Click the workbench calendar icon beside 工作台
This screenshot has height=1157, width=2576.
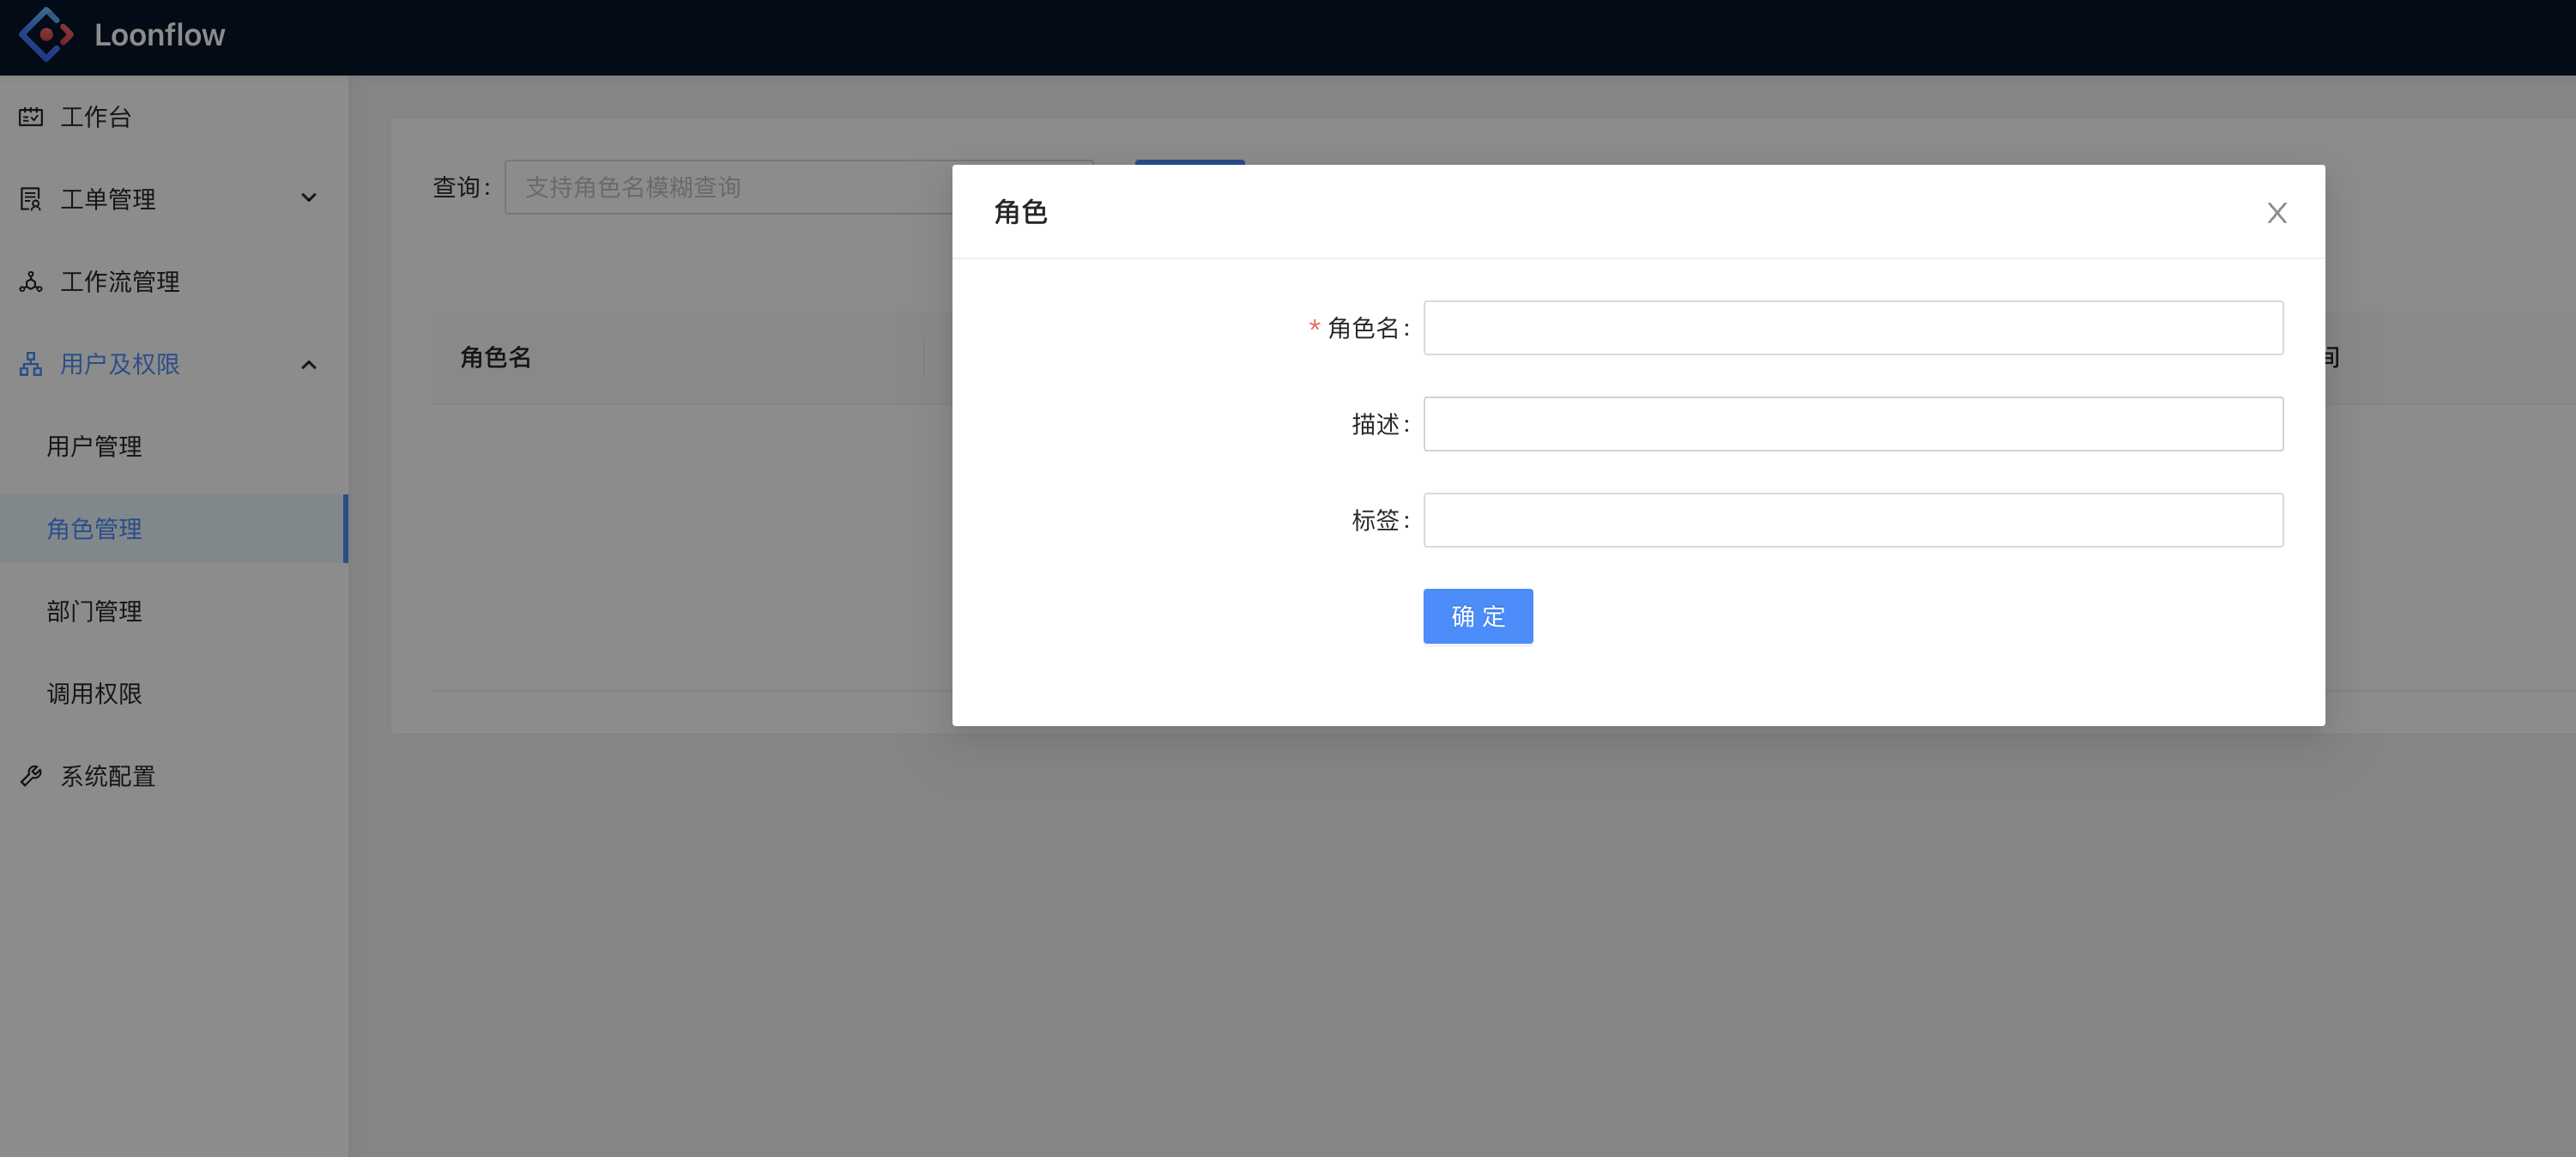coord(31,117)
